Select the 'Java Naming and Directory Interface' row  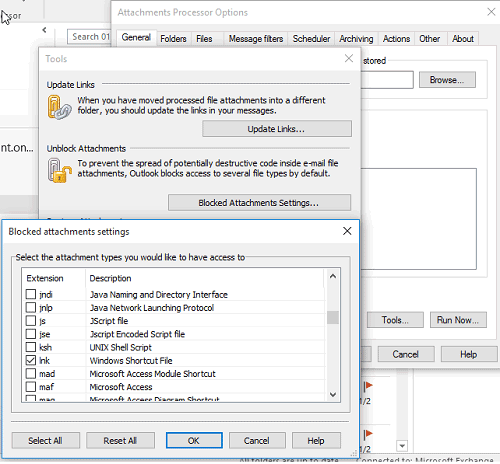[x=173, y=294]
